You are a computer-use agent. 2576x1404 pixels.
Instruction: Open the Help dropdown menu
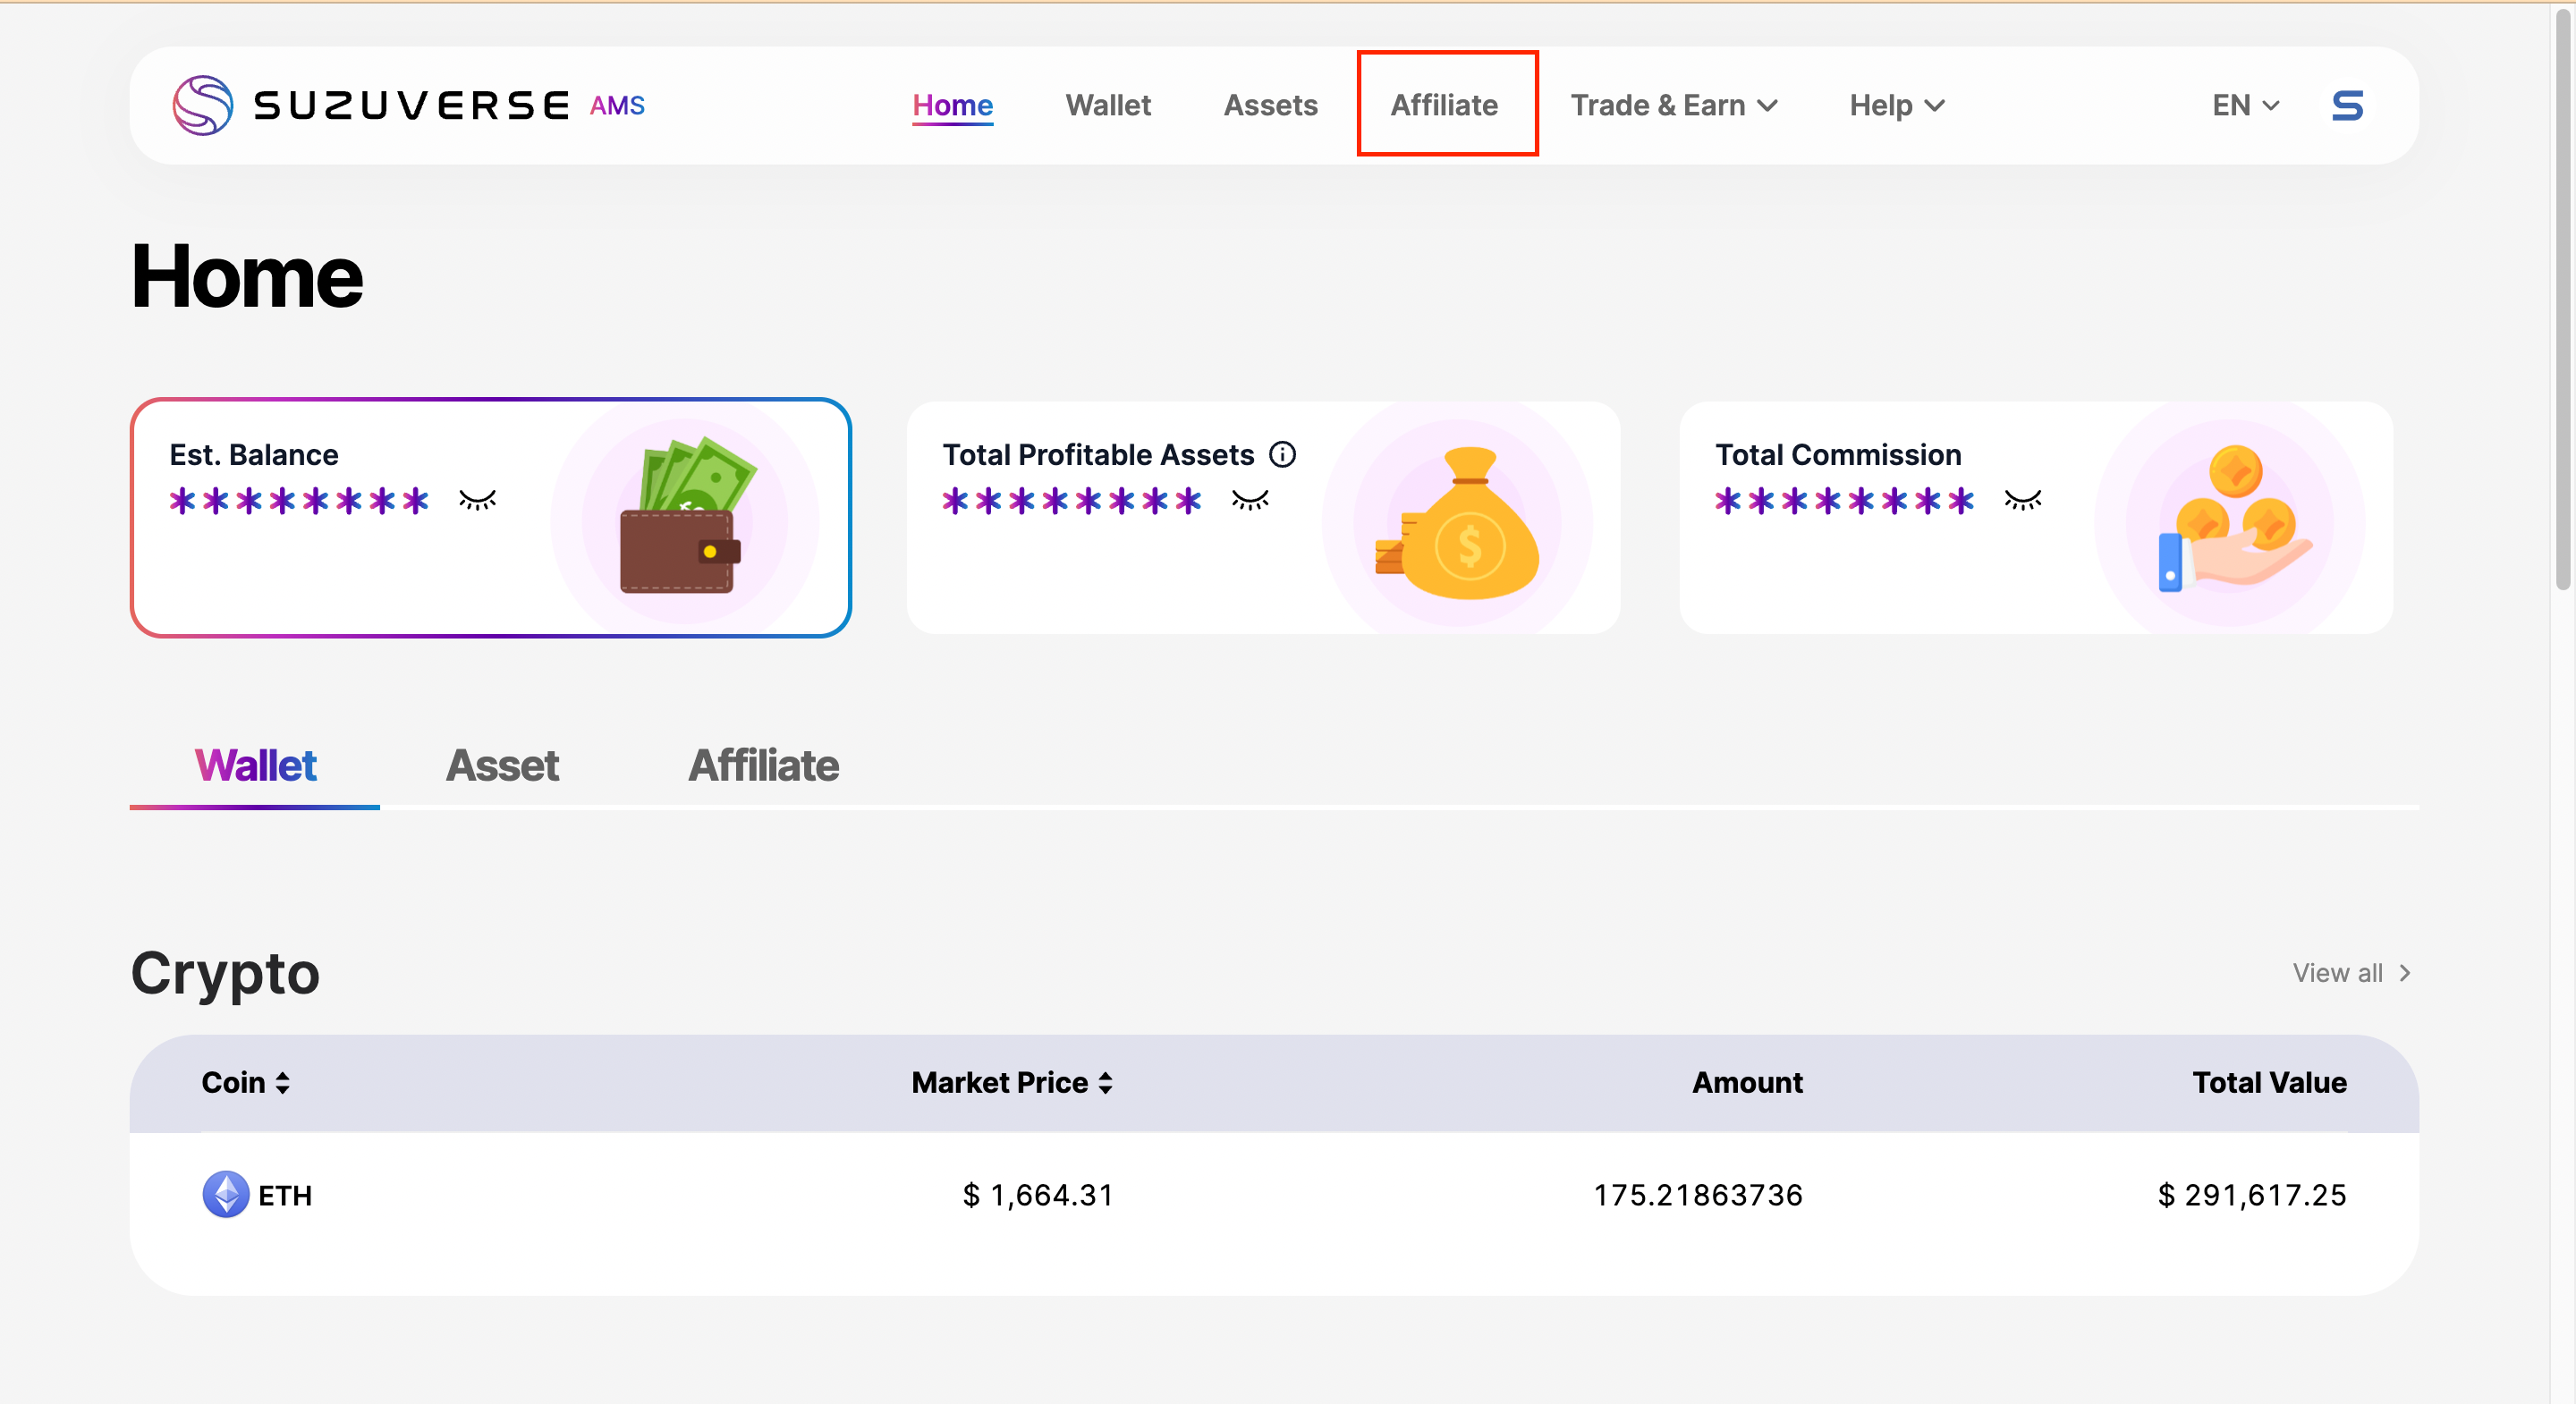click(1896, 105)
